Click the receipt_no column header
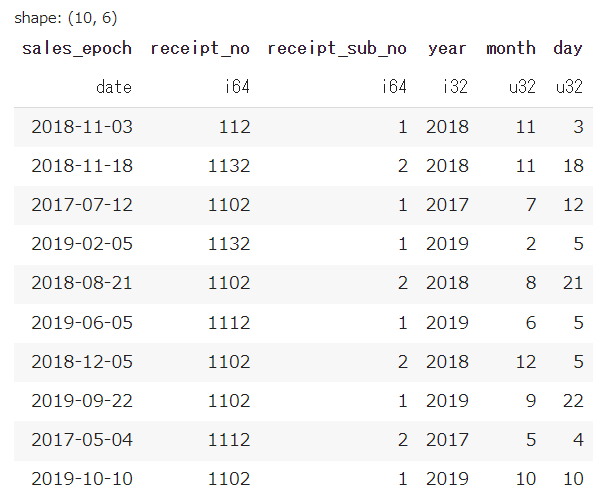 coord(200,49)
